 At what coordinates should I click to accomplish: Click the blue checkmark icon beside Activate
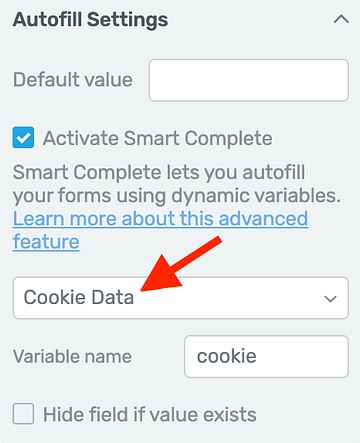[x=23, y=137]
